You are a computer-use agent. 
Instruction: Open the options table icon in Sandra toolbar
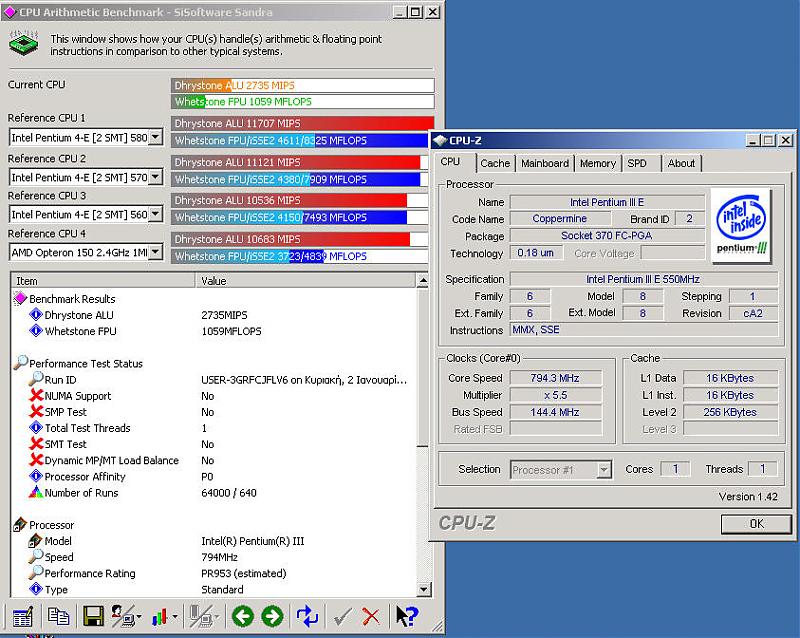coord(22,617)
